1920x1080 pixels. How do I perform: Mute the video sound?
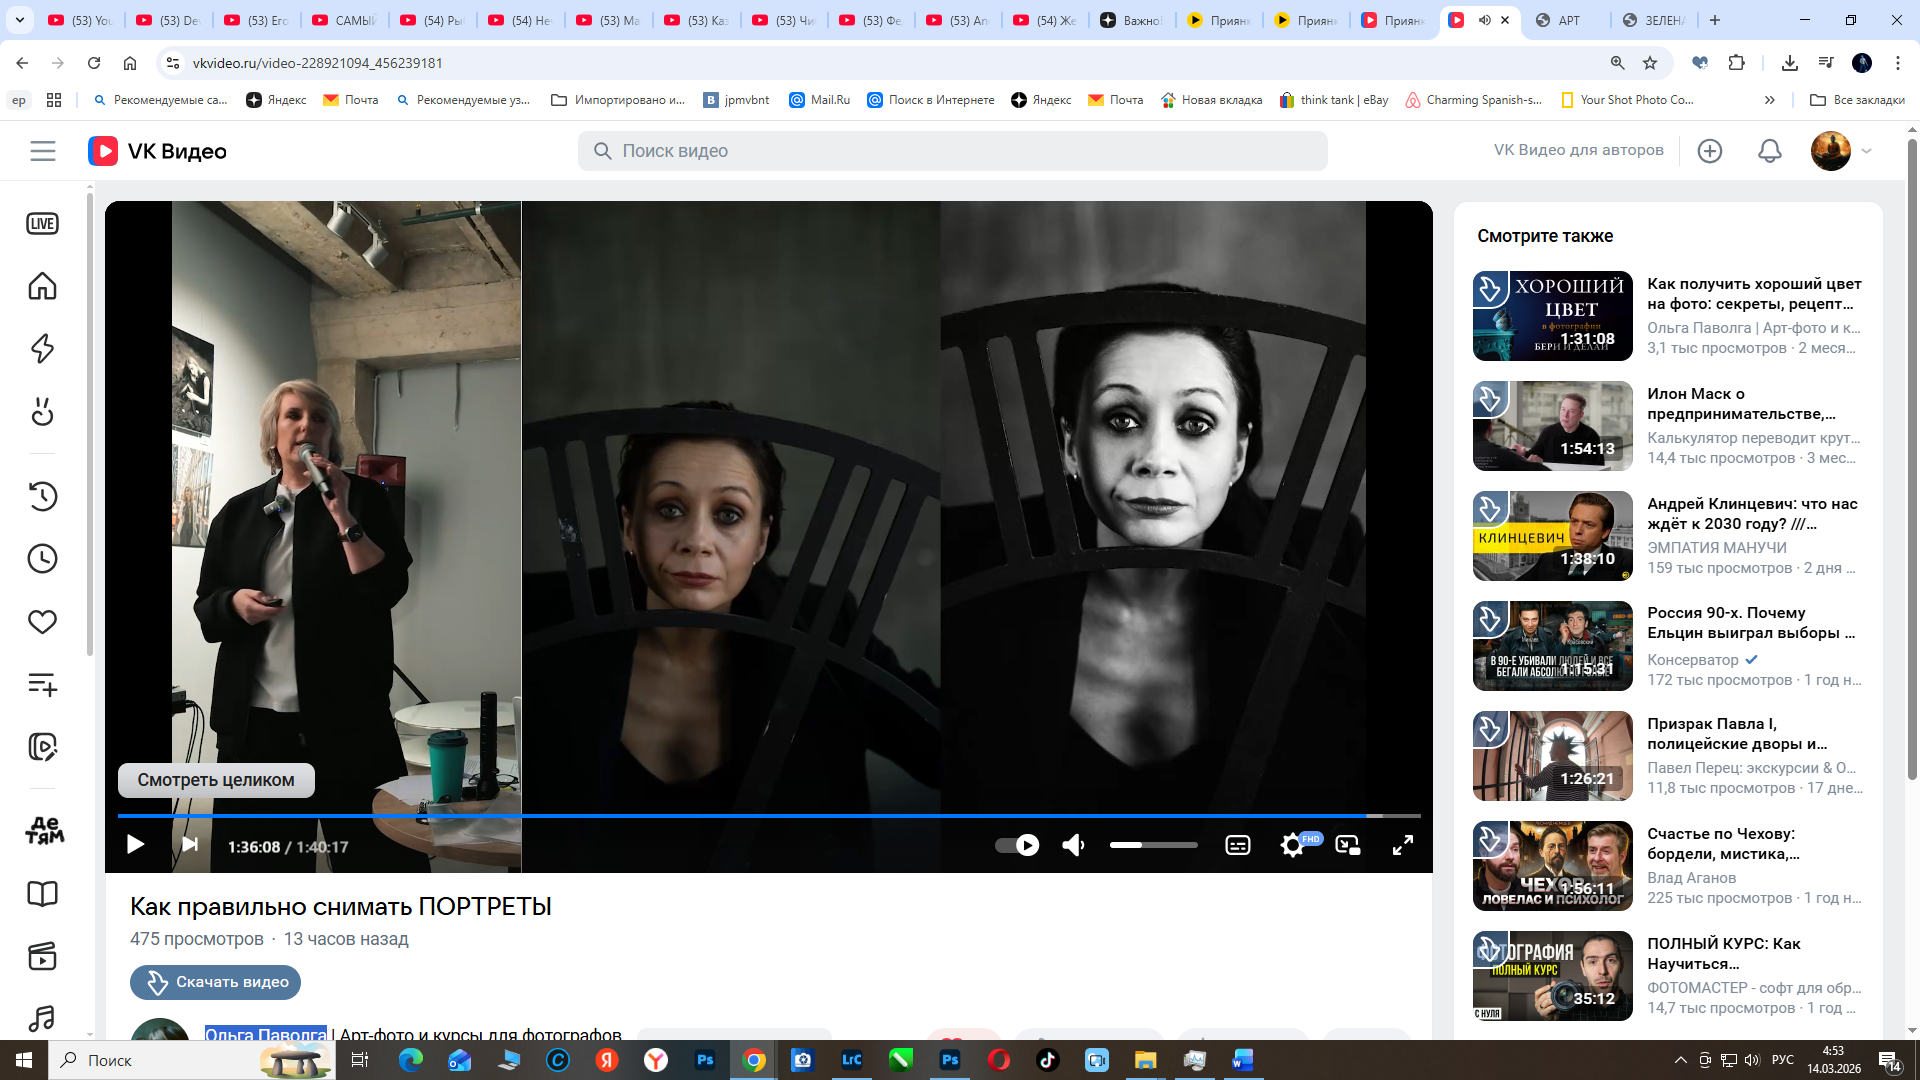(1073, 846)
